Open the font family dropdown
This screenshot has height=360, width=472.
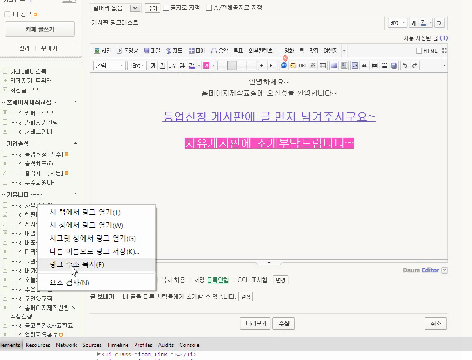click(x=109, y=65)
